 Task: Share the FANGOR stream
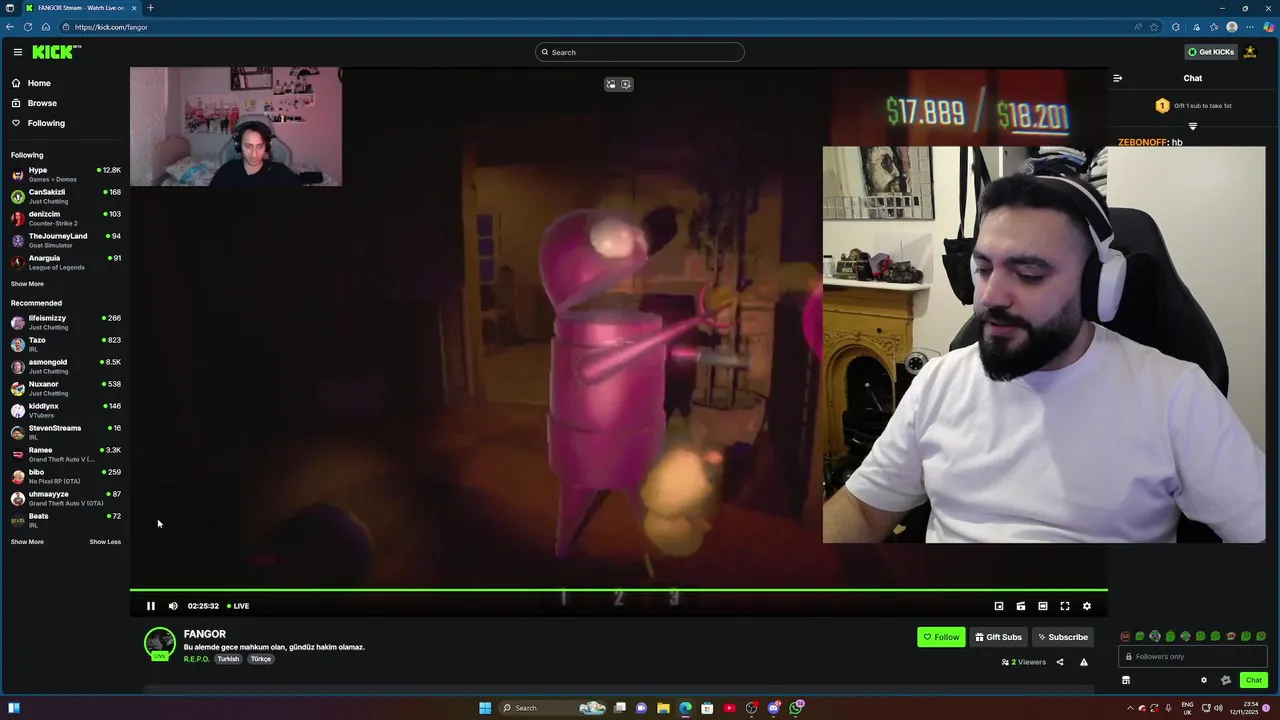(1060, 662)
